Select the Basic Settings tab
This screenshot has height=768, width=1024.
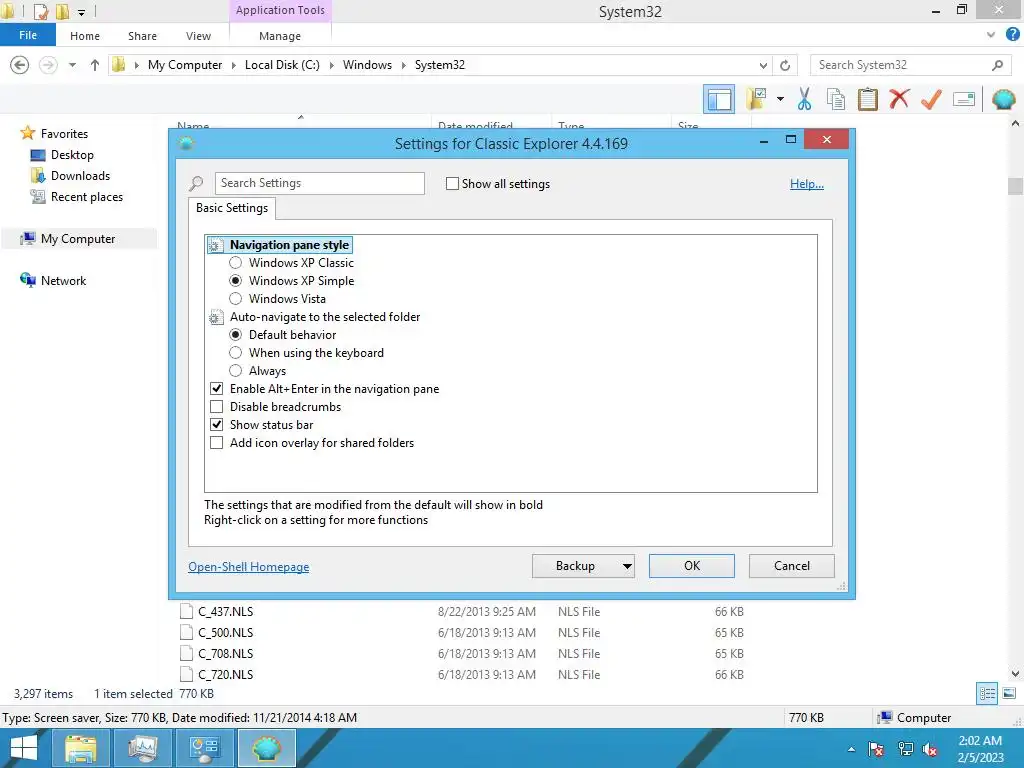232,208
